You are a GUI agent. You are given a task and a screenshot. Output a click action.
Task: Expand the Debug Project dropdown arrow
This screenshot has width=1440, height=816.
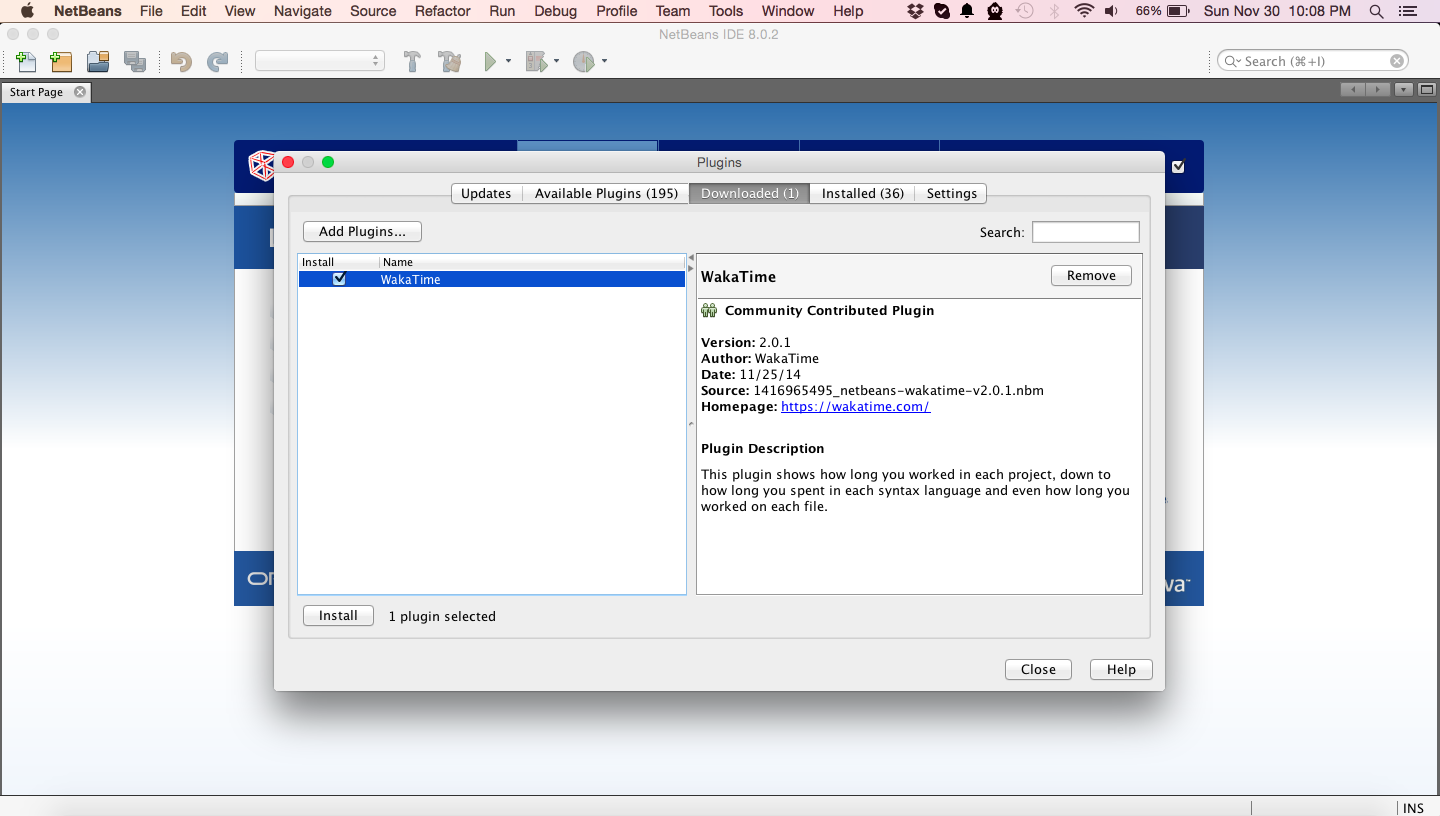pos(556,62)
